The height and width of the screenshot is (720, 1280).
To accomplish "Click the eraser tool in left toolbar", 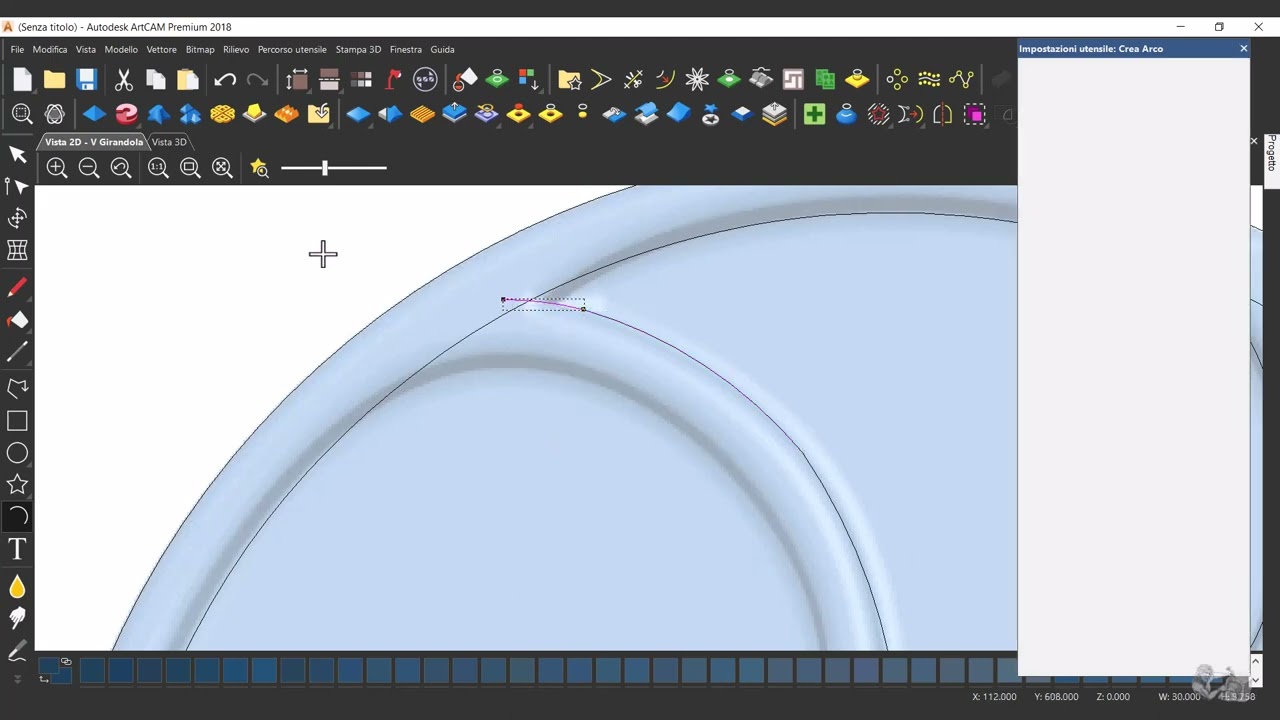I will 17,320.
